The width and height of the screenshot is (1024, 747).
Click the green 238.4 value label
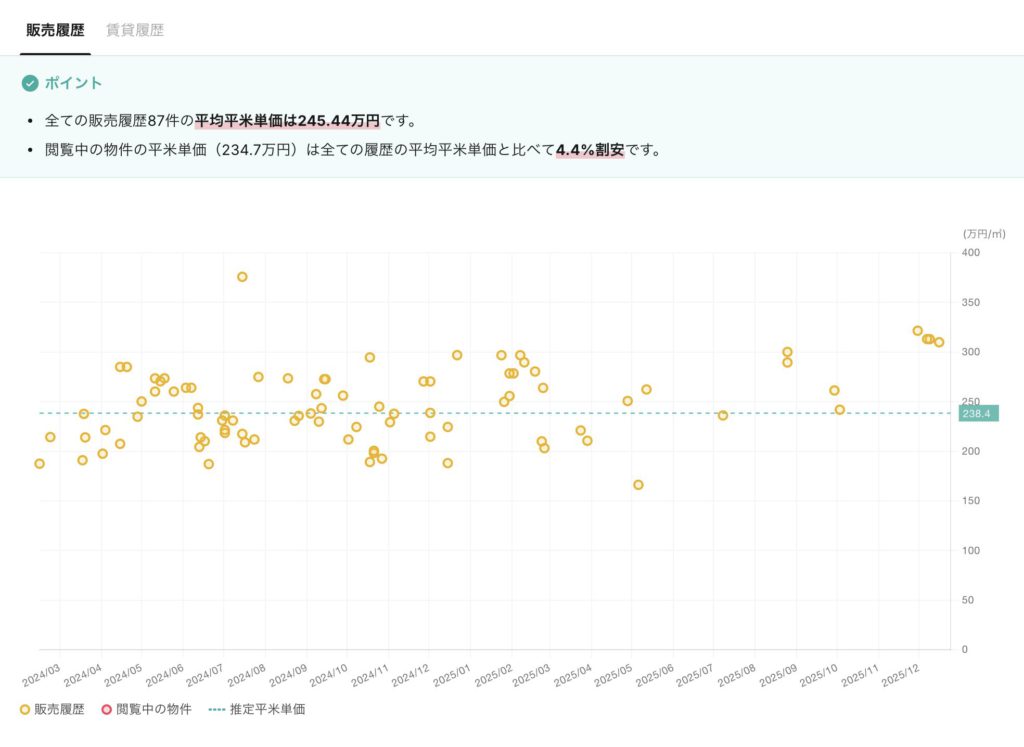975,413
